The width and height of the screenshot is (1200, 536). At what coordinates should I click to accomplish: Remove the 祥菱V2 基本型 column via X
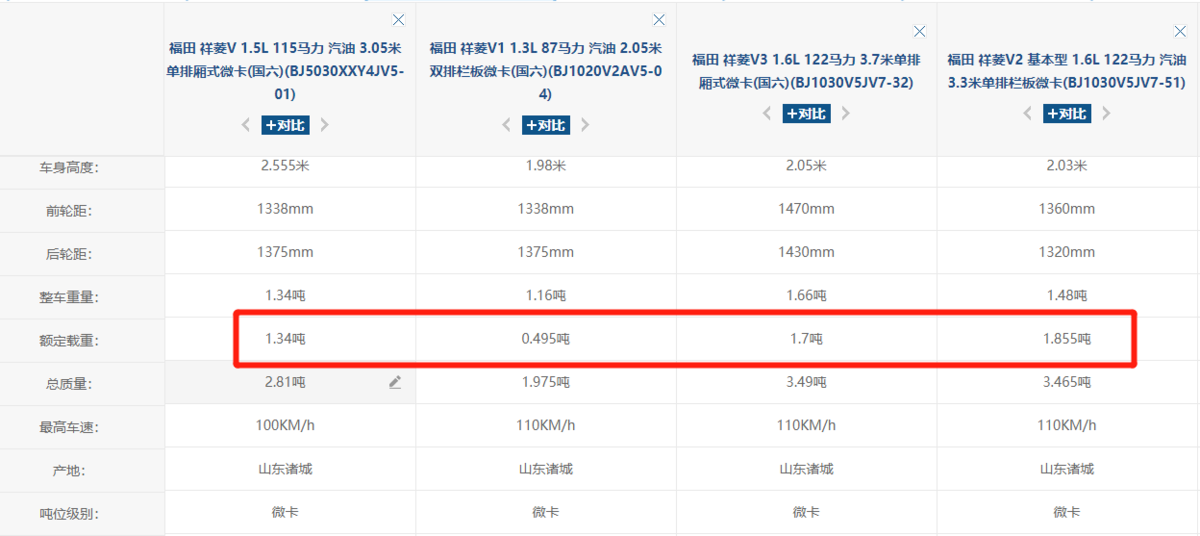point(1181,32)
